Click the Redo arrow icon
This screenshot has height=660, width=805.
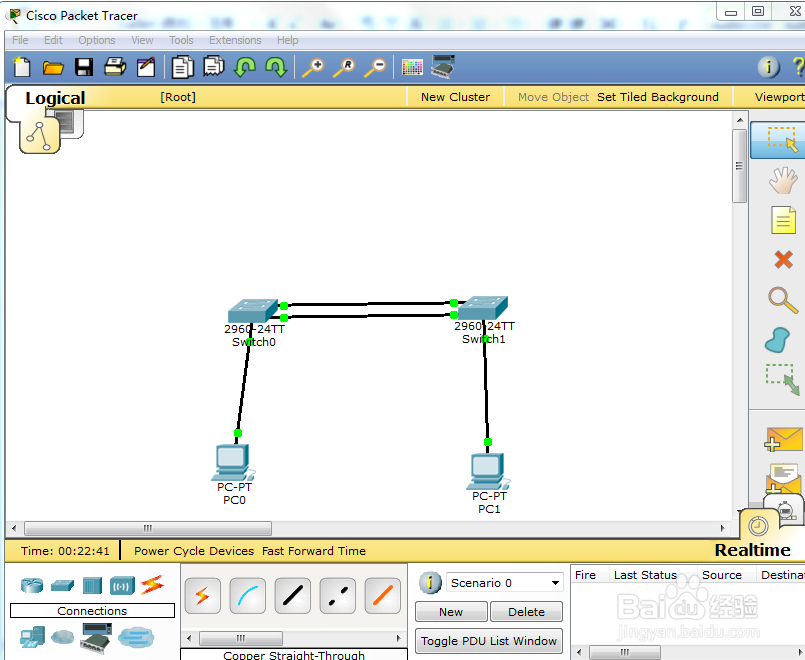[x=276, y=67]
